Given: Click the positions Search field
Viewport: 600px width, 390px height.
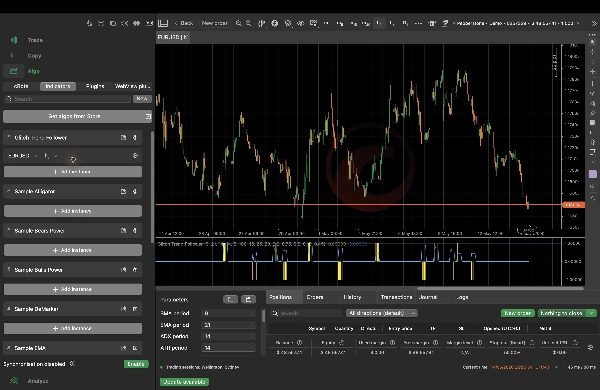Looking at the screenshot, I should (x=306, y=313).
